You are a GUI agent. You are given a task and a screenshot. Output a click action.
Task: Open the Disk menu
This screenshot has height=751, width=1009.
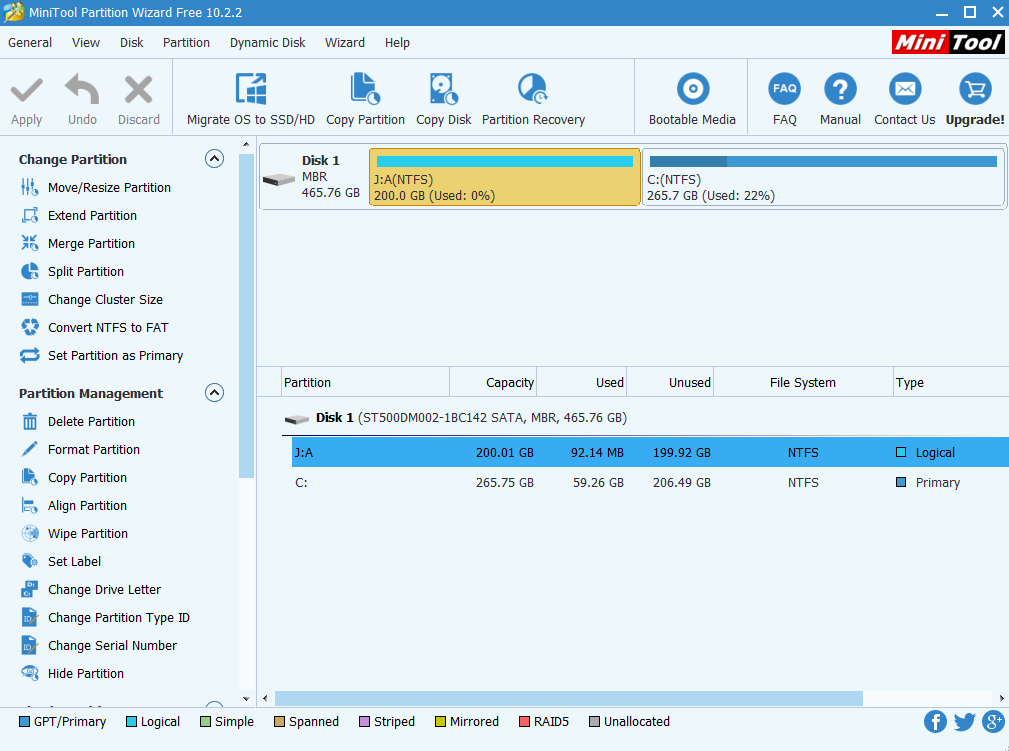pos(131,42)
